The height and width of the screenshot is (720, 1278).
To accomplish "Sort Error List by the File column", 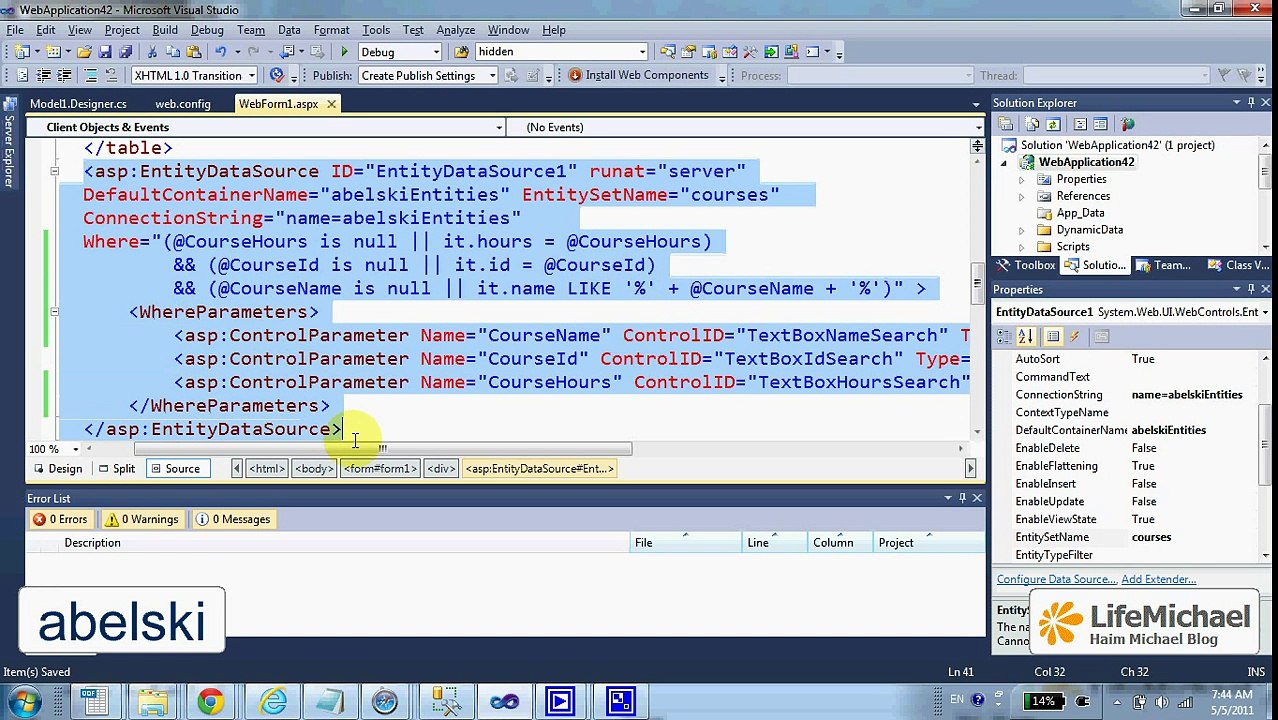I will pos(686,543).
